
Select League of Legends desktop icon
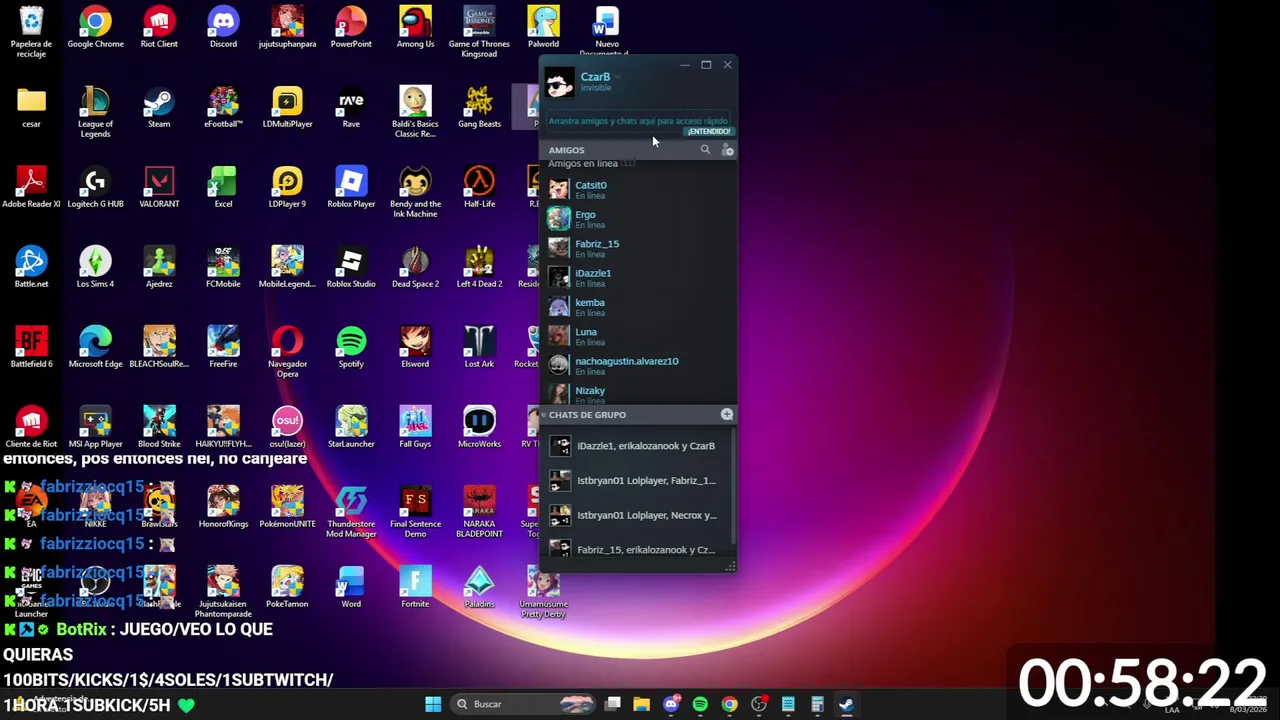95,113
